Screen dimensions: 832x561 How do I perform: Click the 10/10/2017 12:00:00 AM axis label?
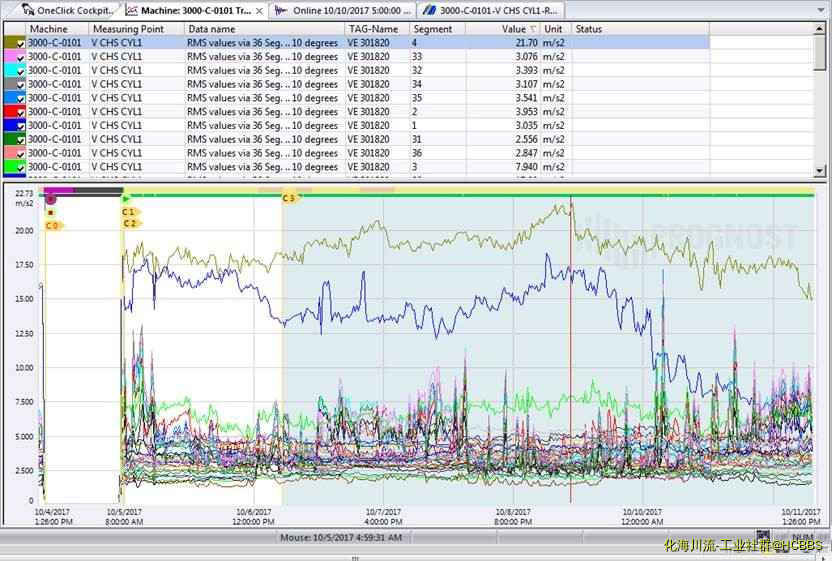pyautogui.click(x=642, y=517)
